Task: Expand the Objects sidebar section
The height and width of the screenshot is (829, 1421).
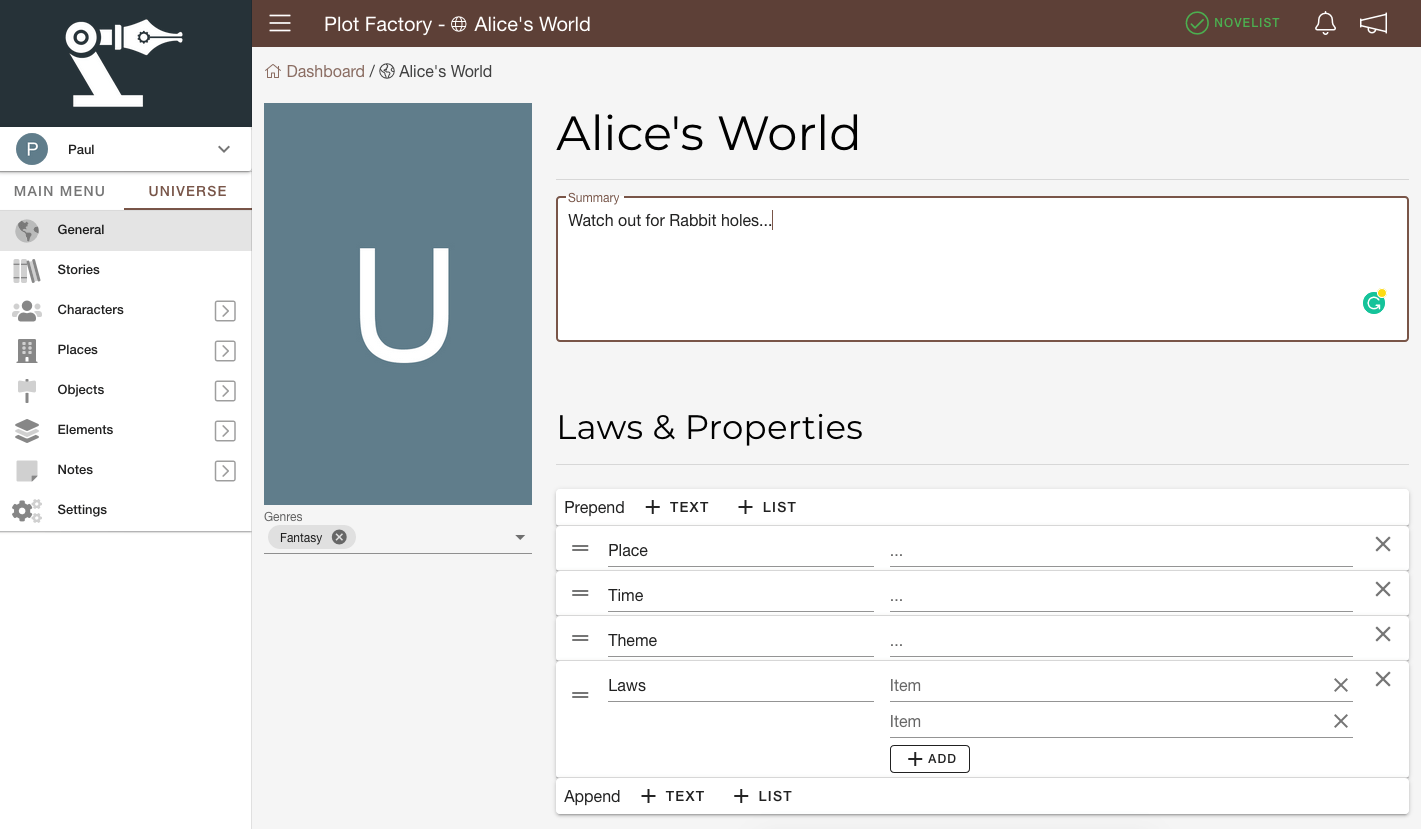Action: pos(225,390)
